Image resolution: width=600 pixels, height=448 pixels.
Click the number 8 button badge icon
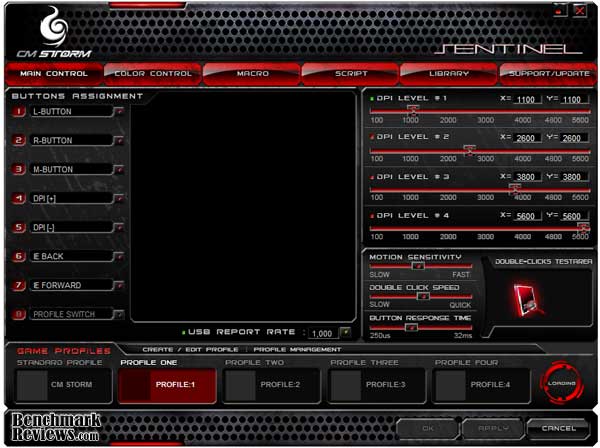(x=18, y=314)
